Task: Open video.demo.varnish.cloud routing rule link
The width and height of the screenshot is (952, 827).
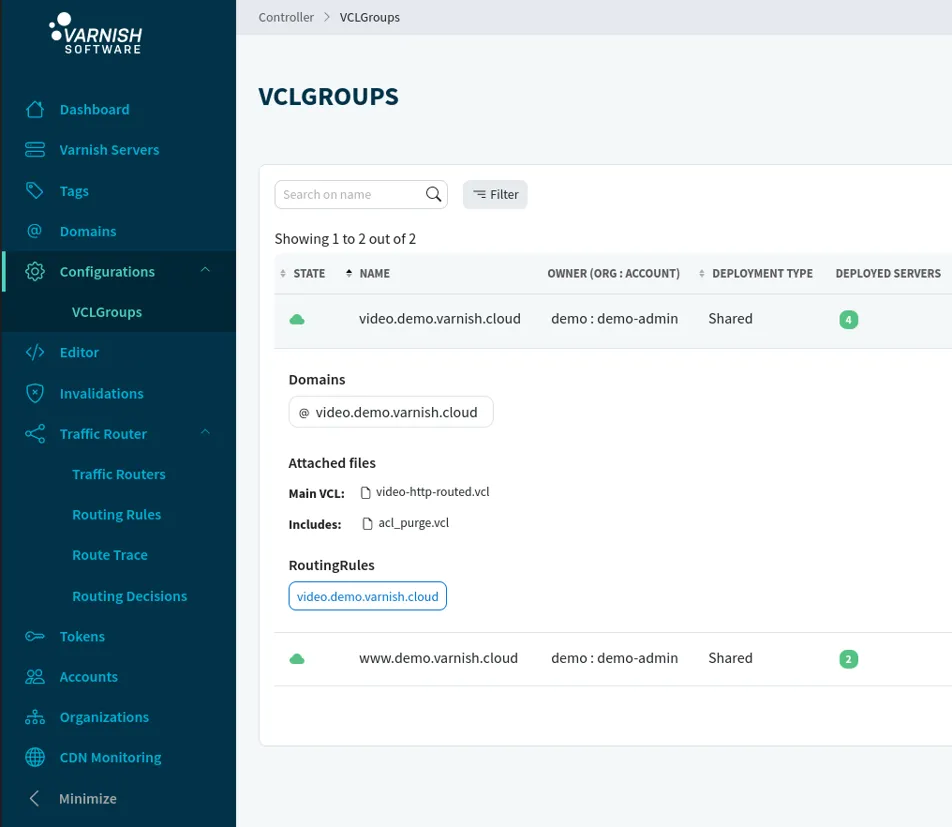Action: coord(367,596)
